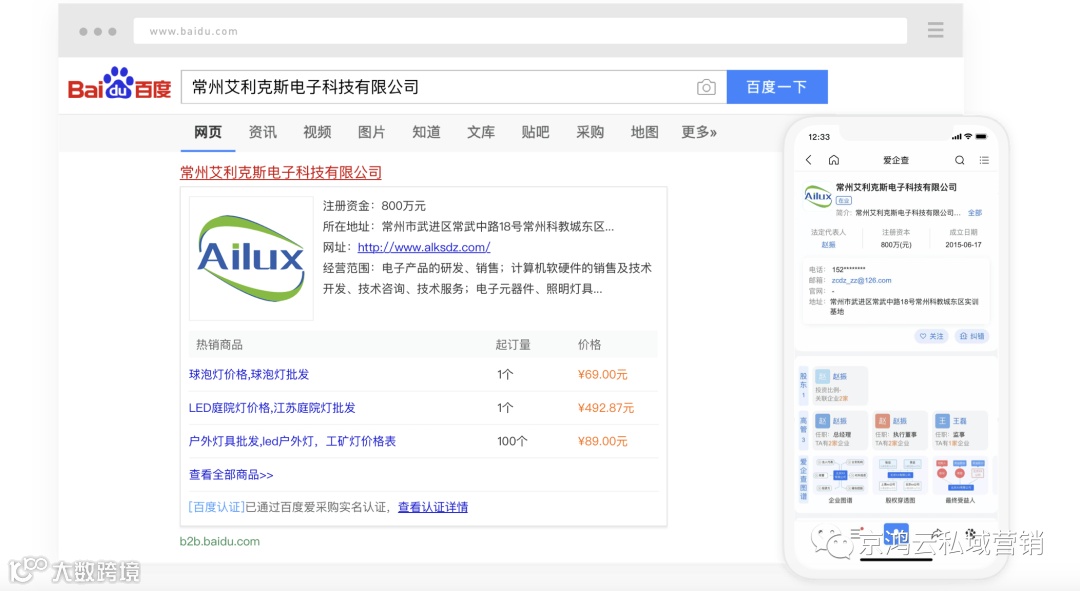1080x591 pixels.
Task: Open the 常州艾利克斯电子科技有限公司 result title
Action: [x=281, y=172]
